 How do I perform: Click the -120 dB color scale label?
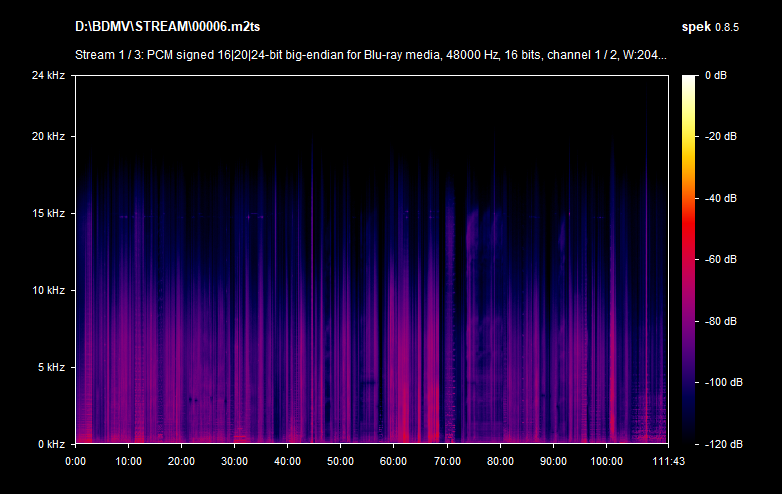[x=720, y=444]
